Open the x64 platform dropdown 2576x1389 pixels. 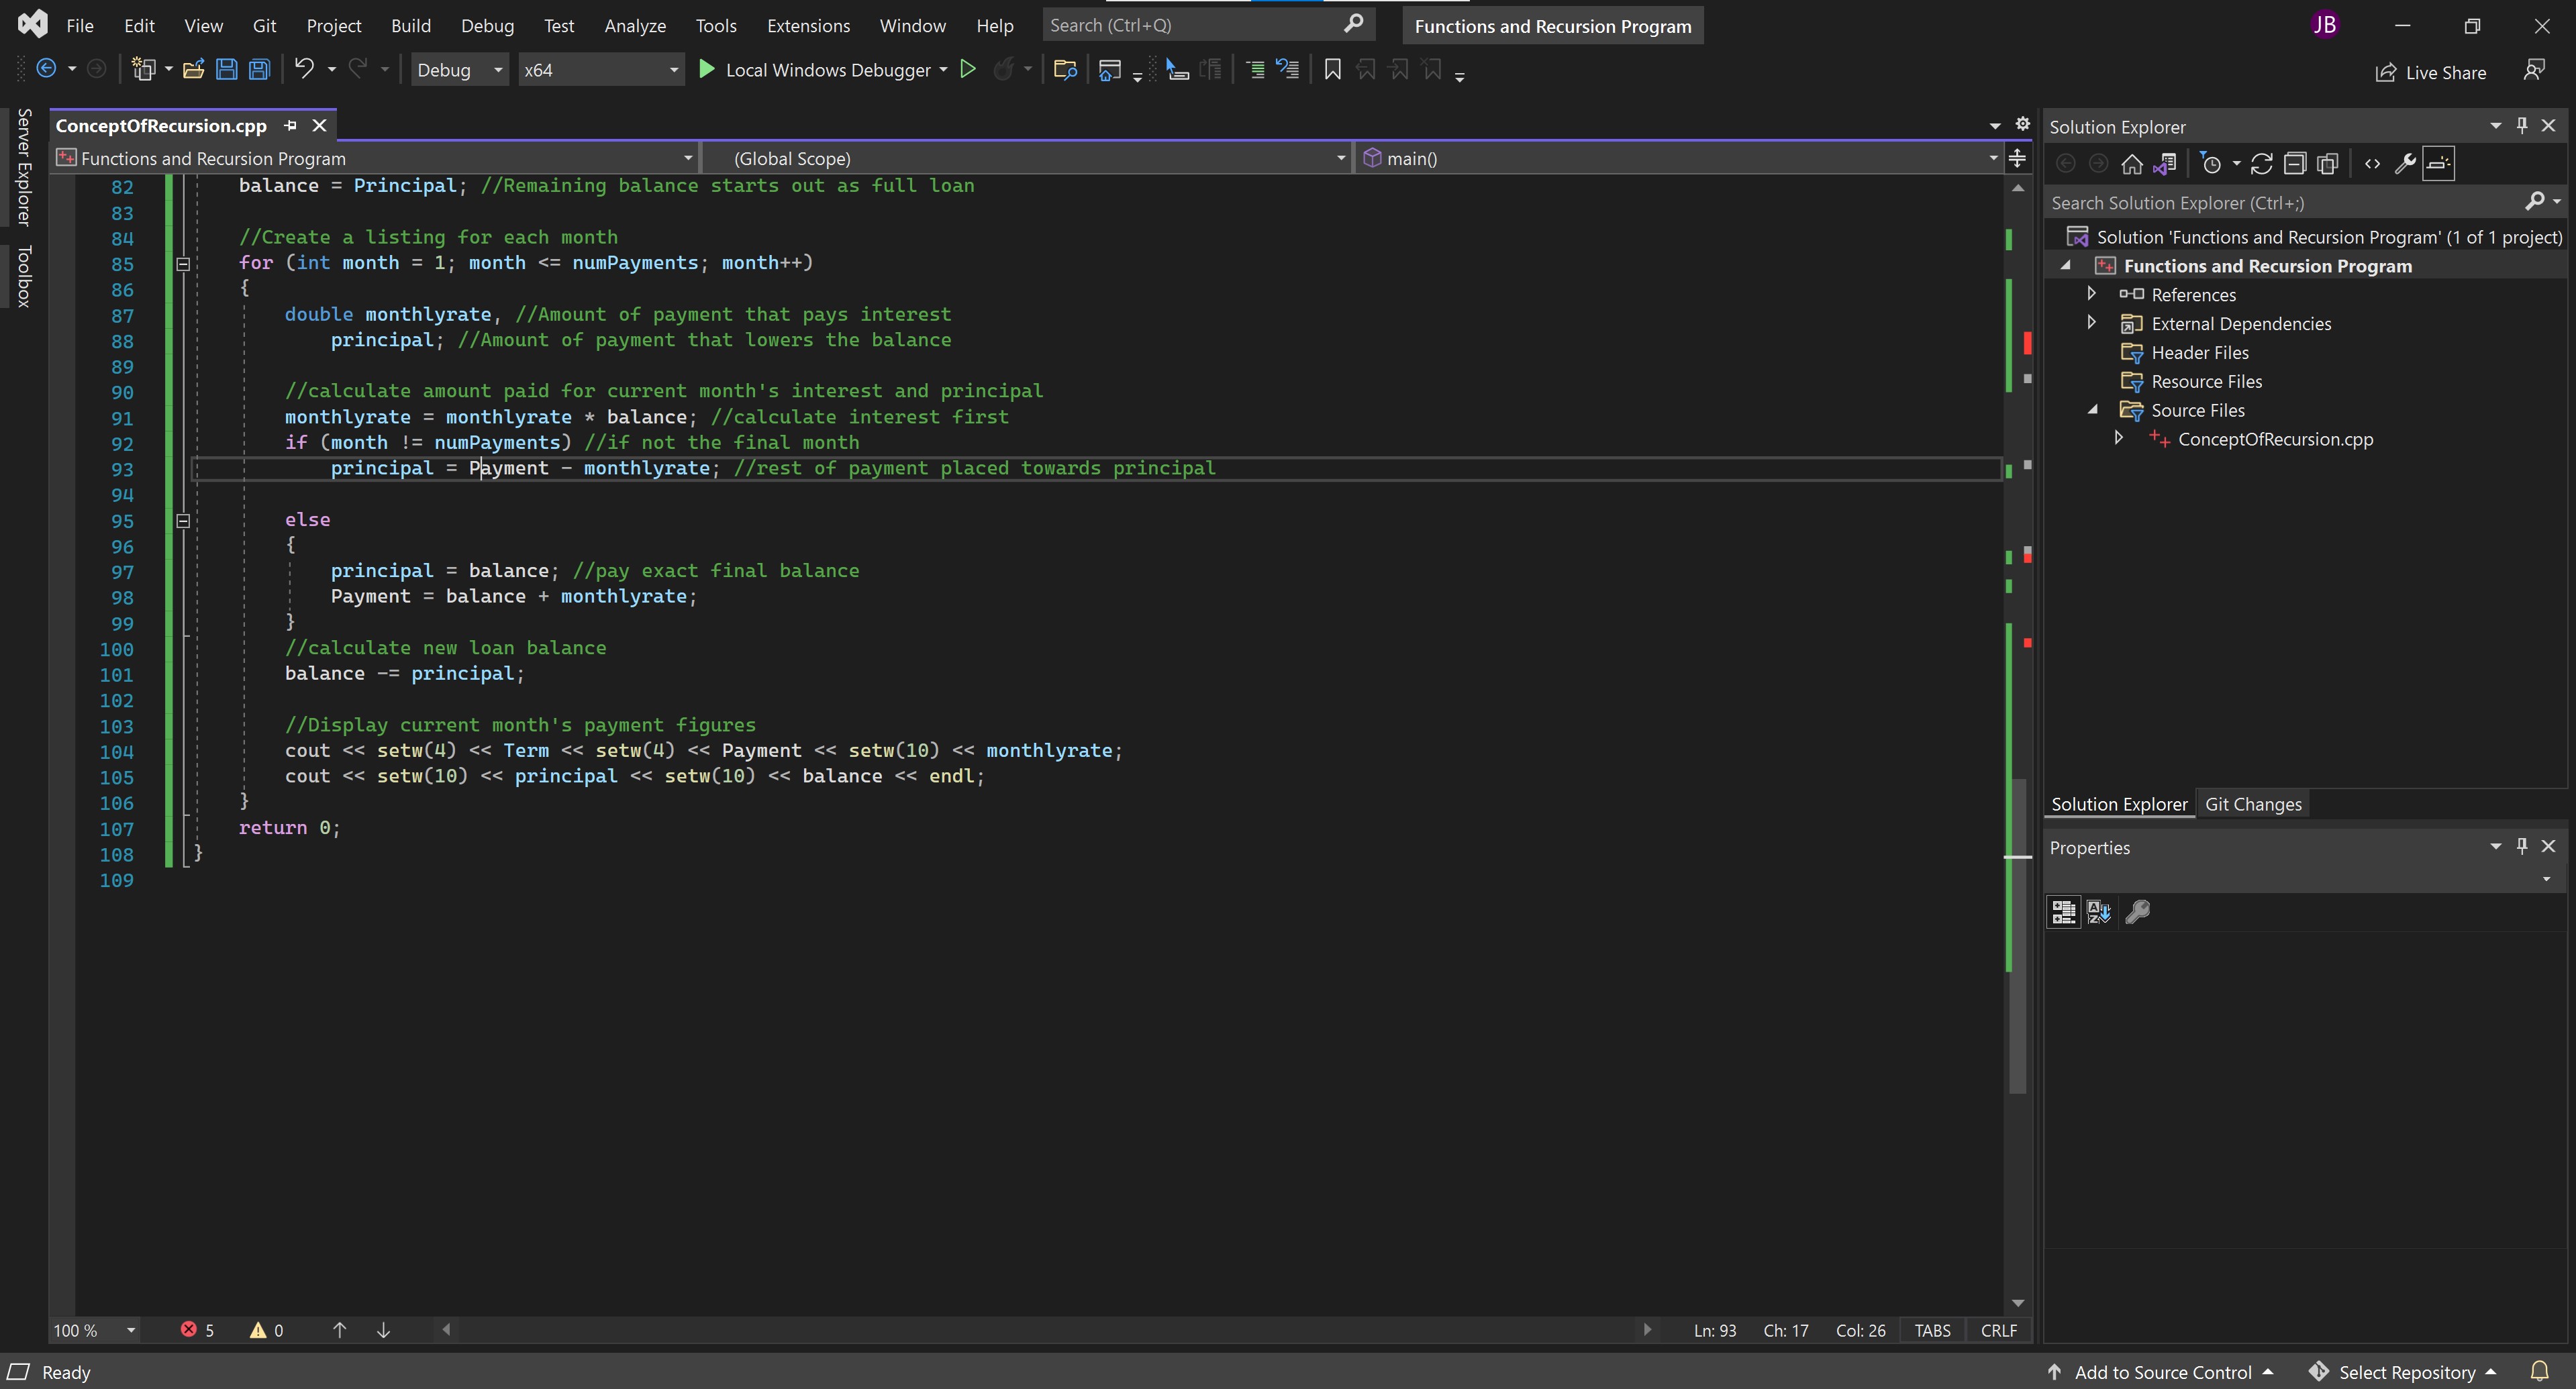(x=600, y=70)
